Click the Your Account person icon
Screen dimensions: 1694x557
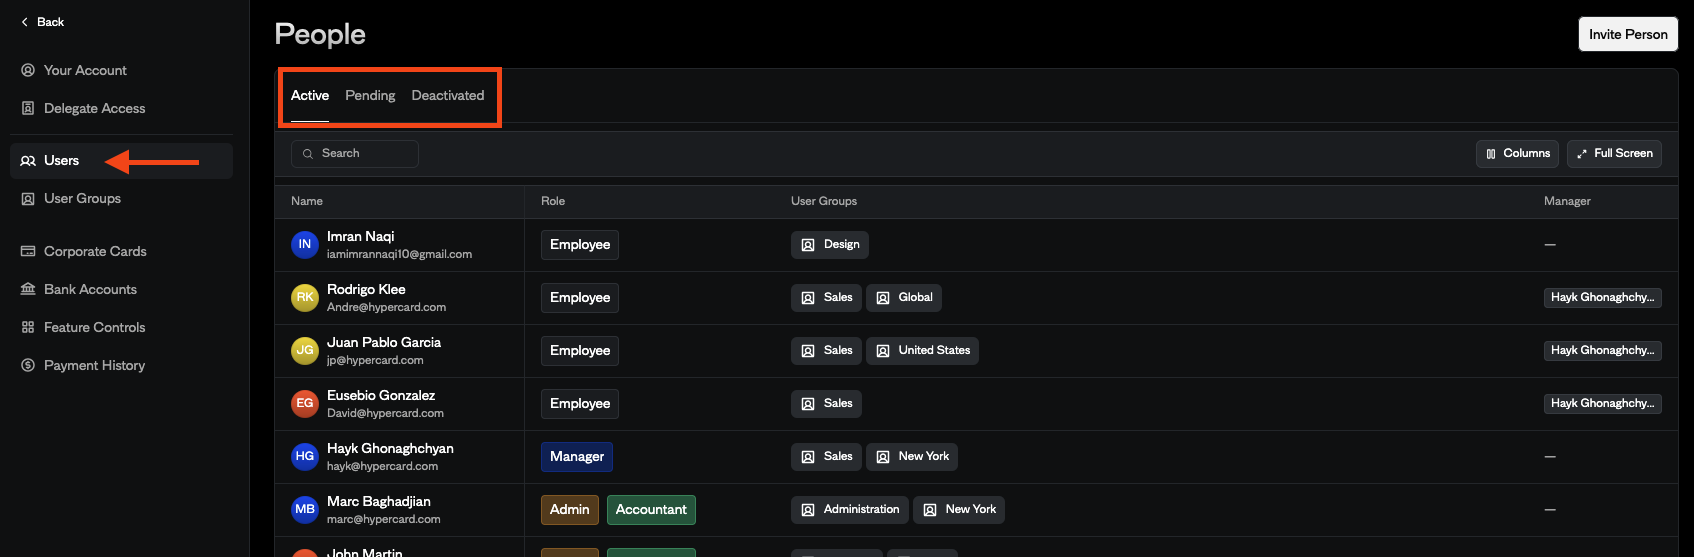(x=28, y=70)
